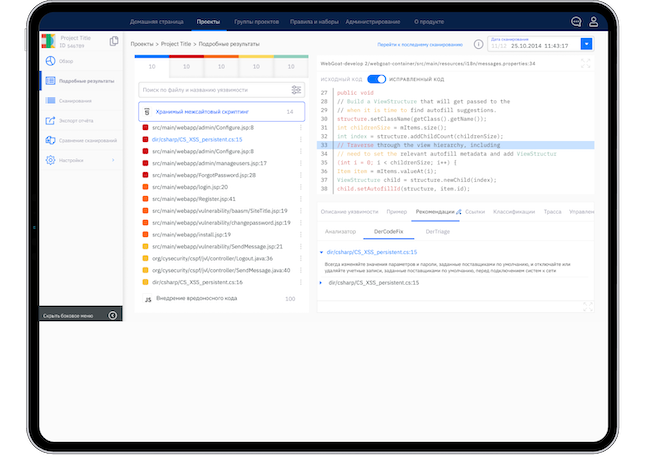Expand the recommendations panel to fullscreen
Image resolution: width=650 pixels, height=469 pixels.
(x=587, y=307)
